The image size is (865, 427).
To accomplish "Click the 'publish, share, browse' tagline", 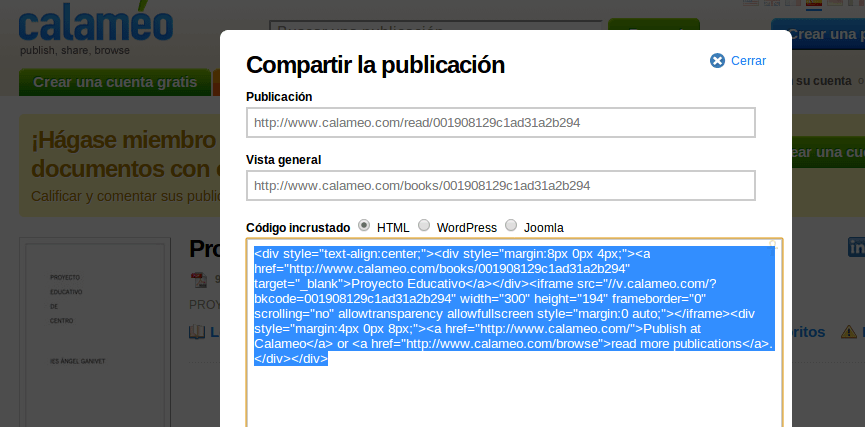I will point(75,51).
